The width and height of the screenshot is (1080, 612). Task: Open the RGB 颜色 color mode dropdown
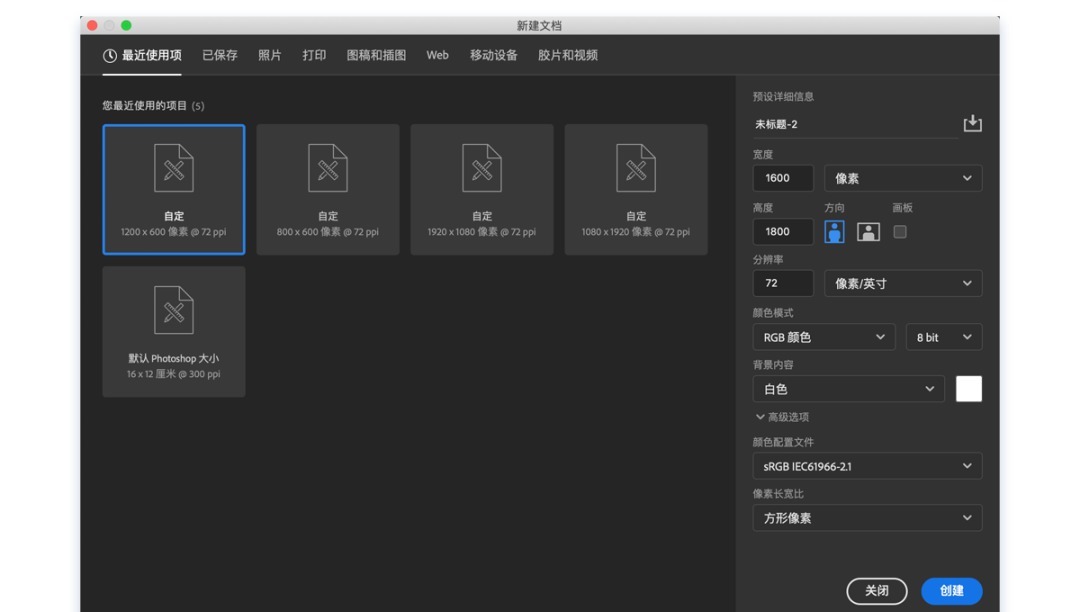(823, 337)
